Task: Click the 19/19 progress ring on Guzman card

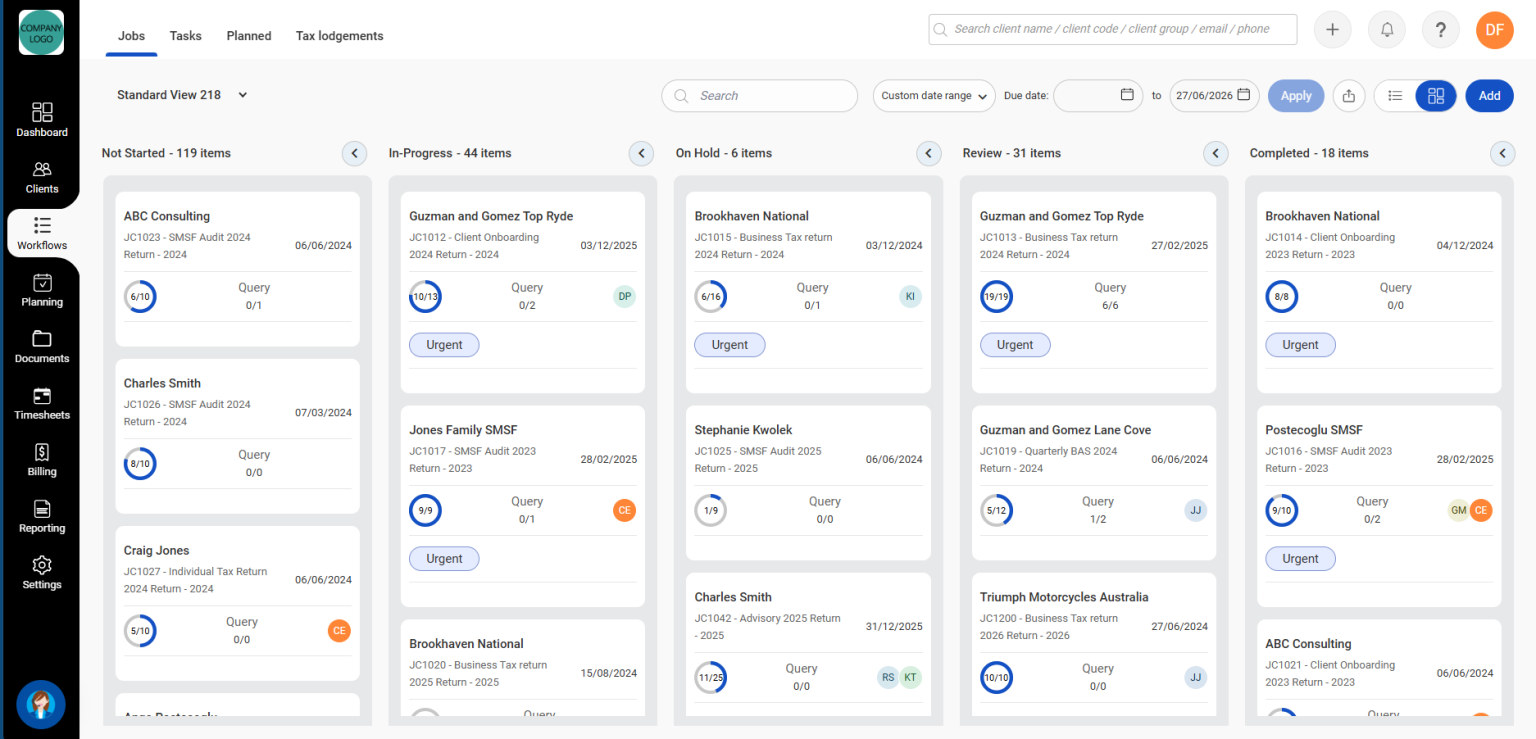Action: [996, 297]
